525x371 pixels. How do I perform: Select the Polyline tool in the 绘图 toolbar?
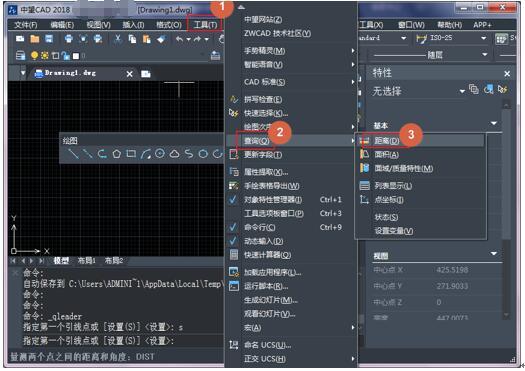click(x=102, y=154)
